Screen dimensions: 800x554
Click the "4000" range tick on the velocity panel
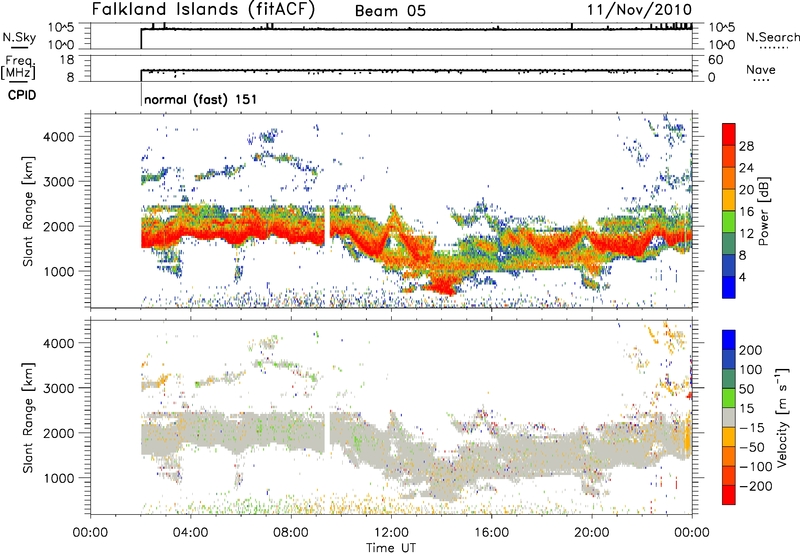click(x=58, y=343)
